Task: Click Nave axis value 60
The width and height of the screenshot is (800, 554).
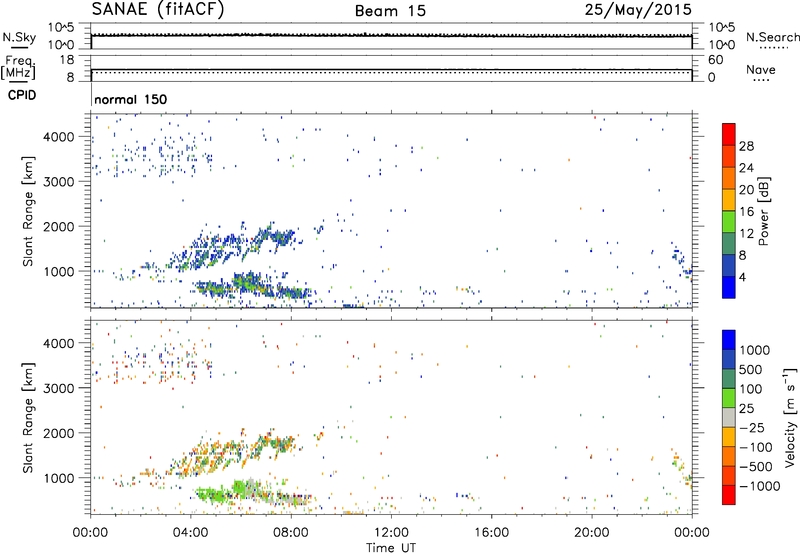Action: pos(715,60)
